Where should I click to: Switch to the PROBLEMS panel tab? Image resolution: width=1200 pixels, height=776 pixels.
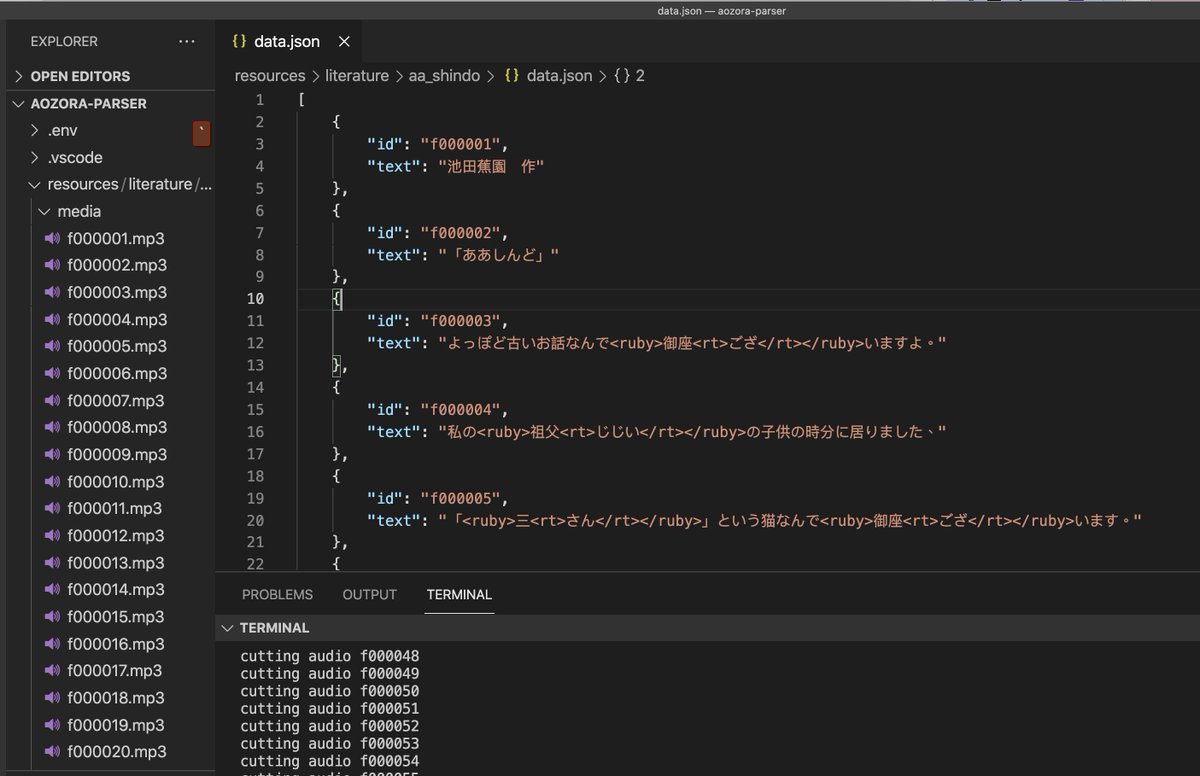click(x=277, y=594)
